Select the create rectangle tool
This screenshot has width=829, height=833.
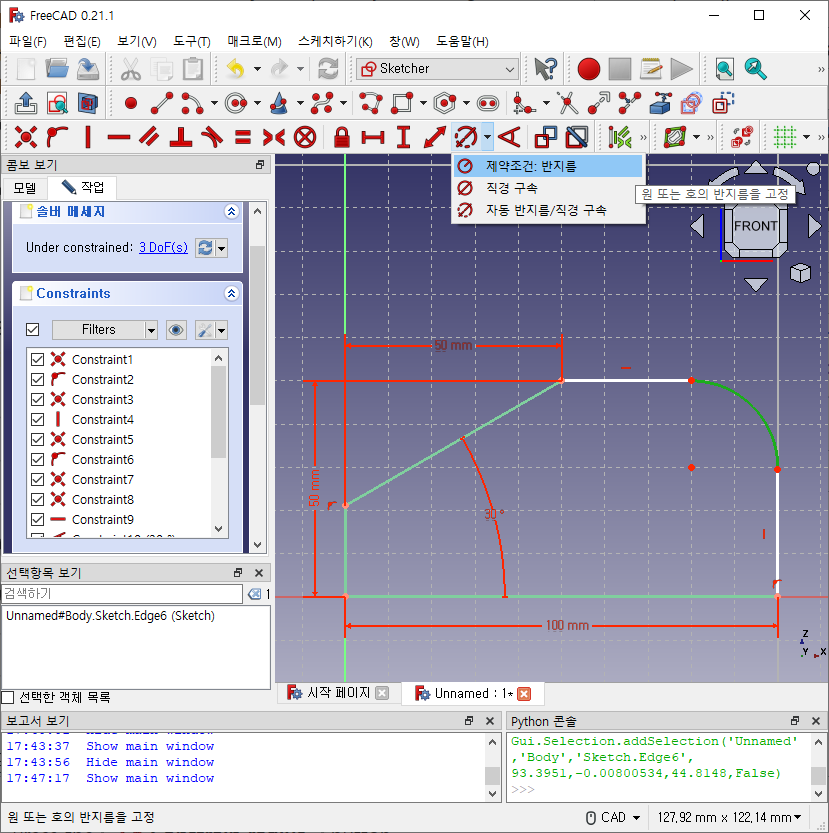click(x=402, y=103)
